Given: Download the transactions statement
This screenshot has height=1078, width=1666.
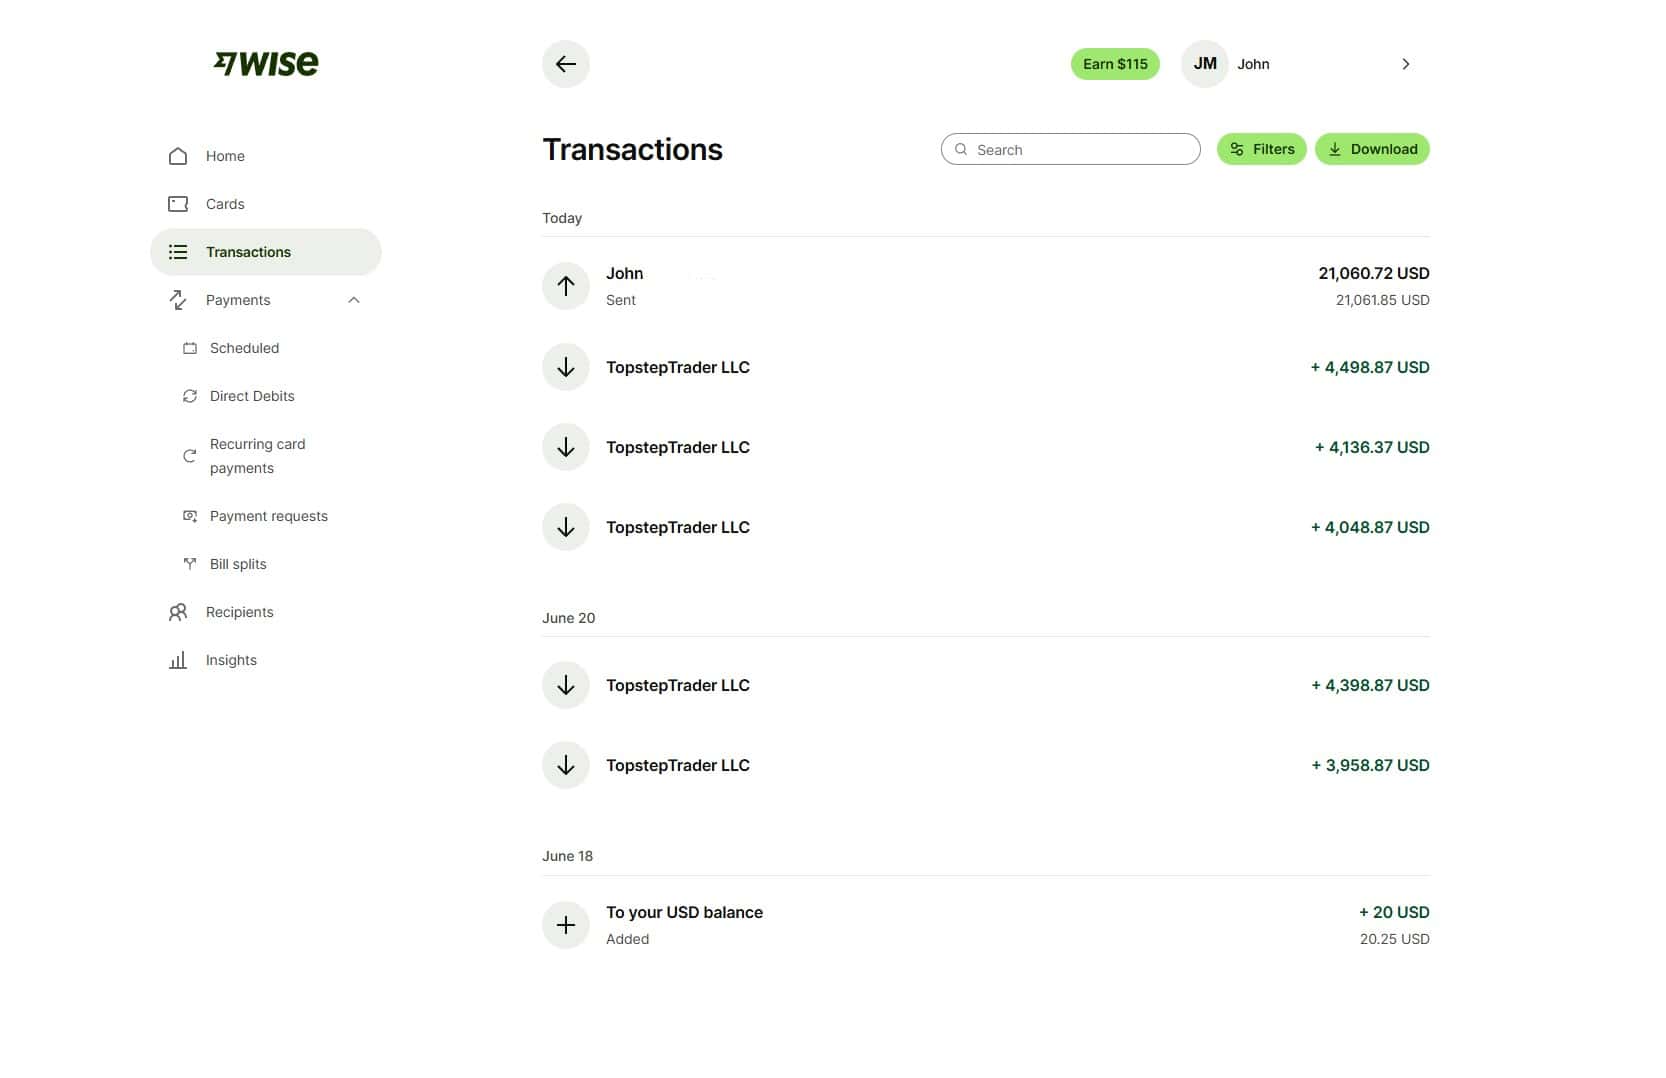Looking at the screenshot, I should click(1372, 149).
